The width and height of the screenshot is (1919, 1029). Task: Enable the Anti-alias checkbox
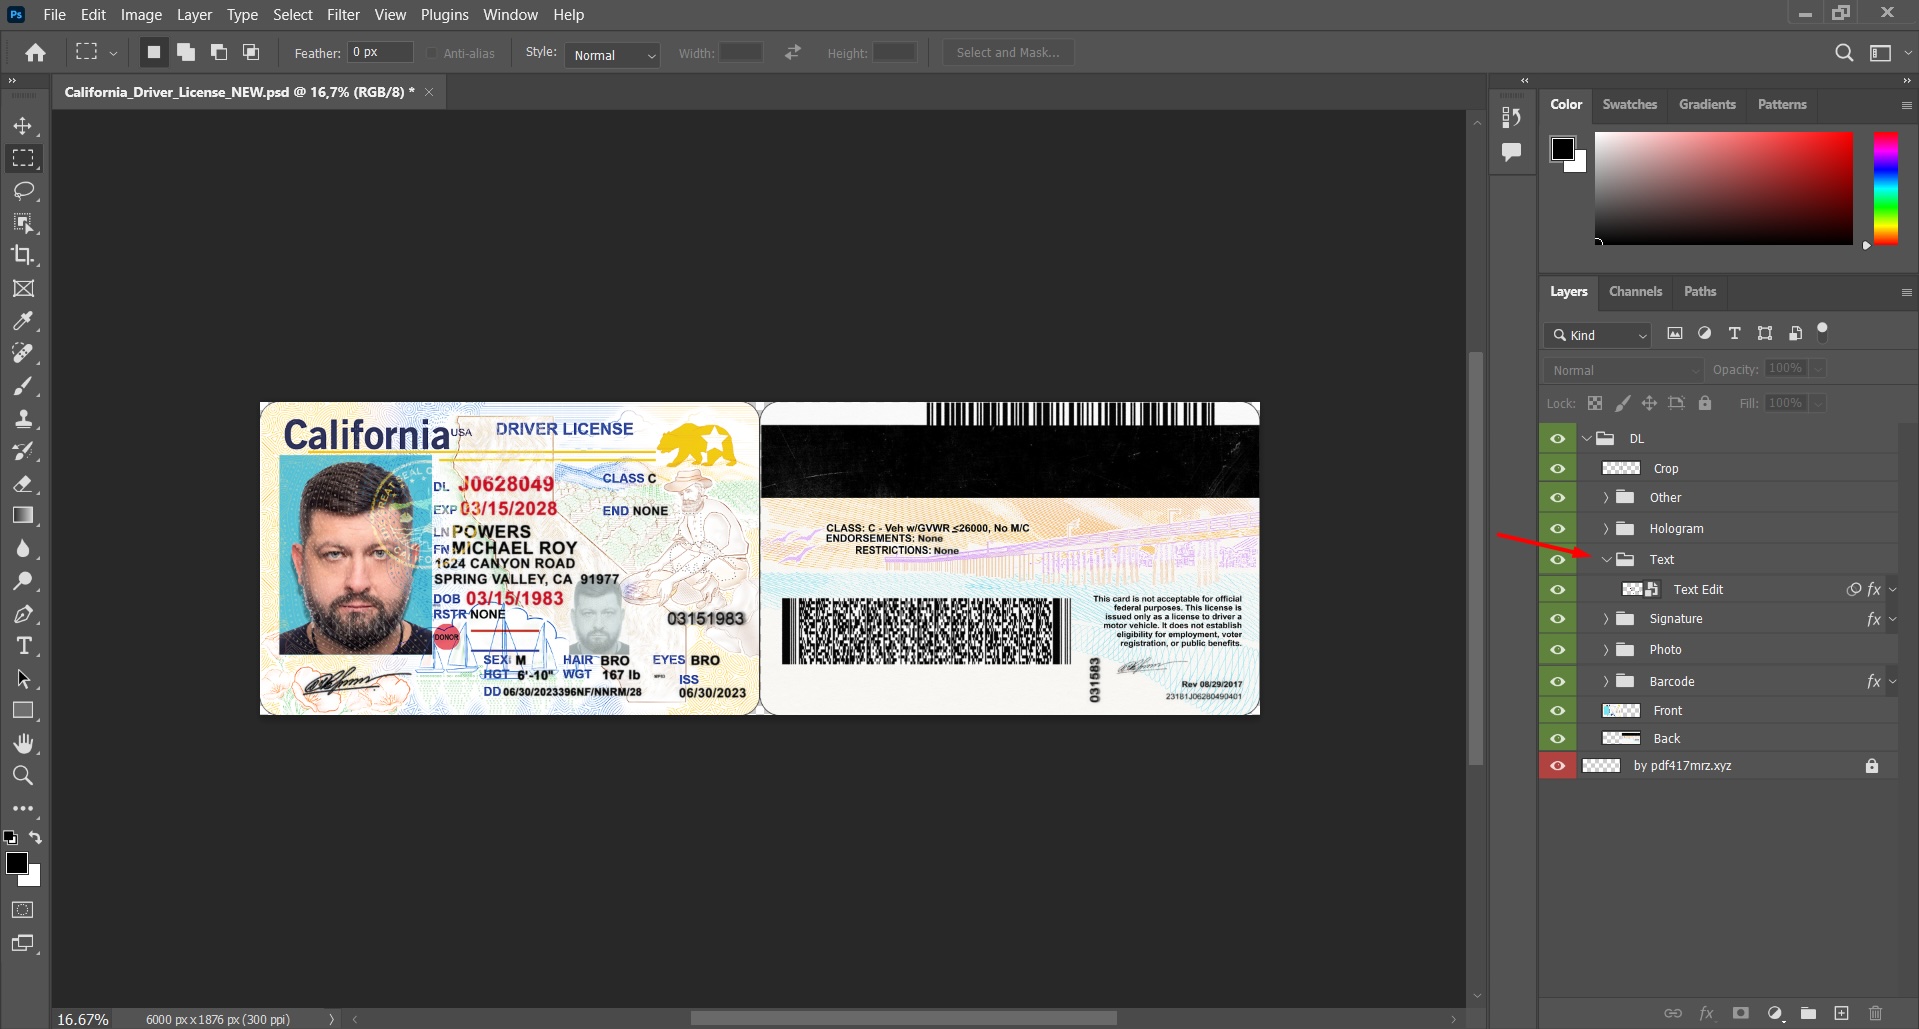[431, 53]
